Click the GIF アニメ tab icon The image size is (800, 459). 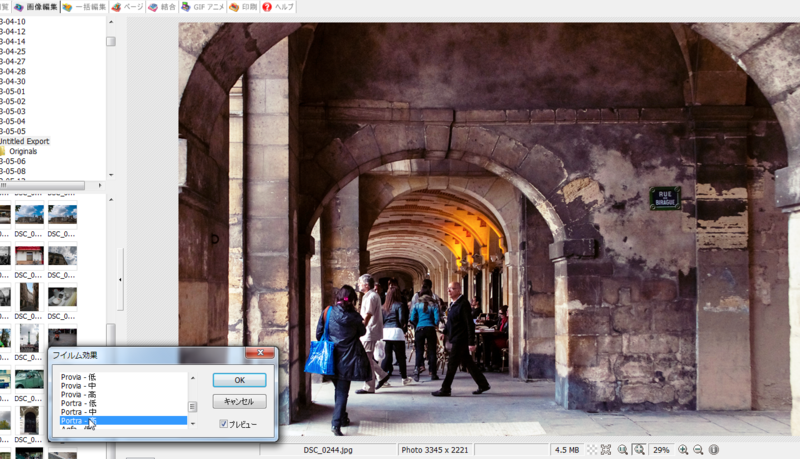point(186,7)
